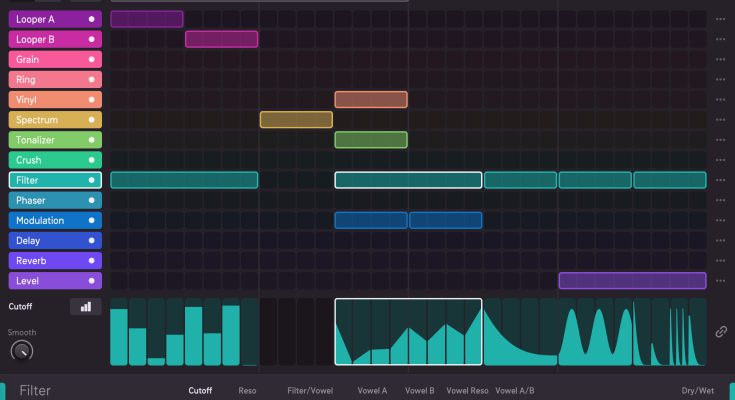Click the link chain icon beside the envelope lane
735x400 pixels.
[x=721, y=332]
